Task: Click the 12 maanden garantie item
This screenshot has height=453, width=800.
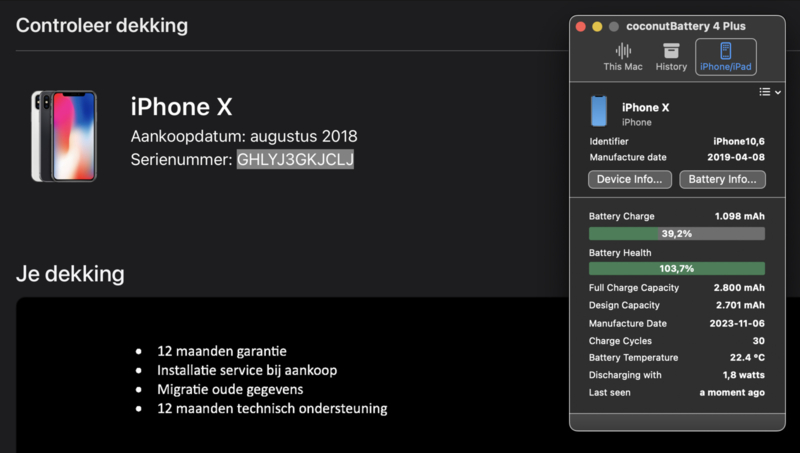Action: 221,351
